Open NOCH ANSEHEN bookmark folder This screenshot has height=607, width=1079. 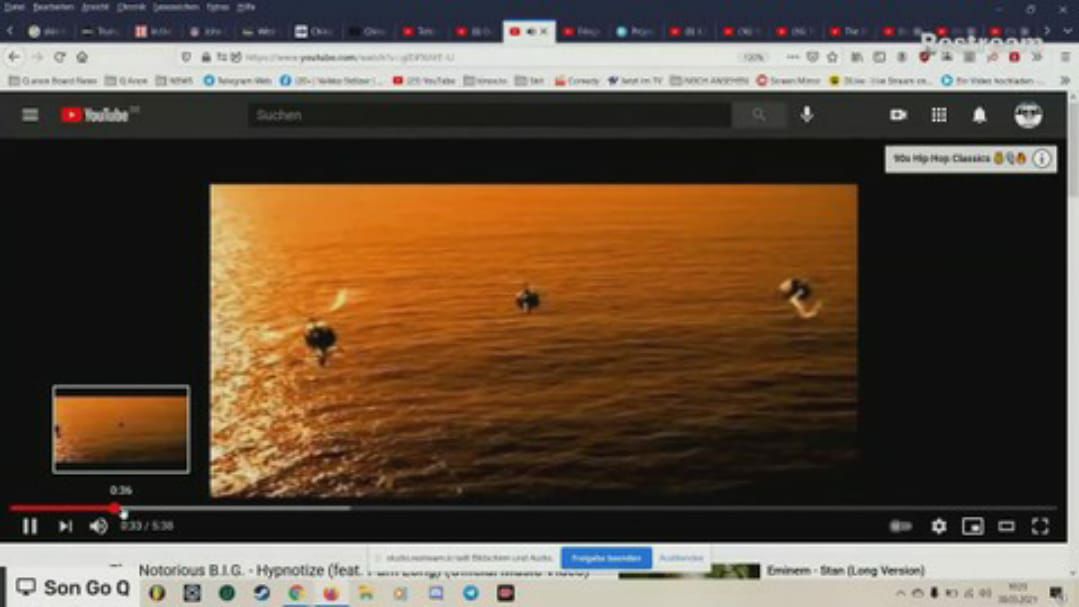coord(709,81)
